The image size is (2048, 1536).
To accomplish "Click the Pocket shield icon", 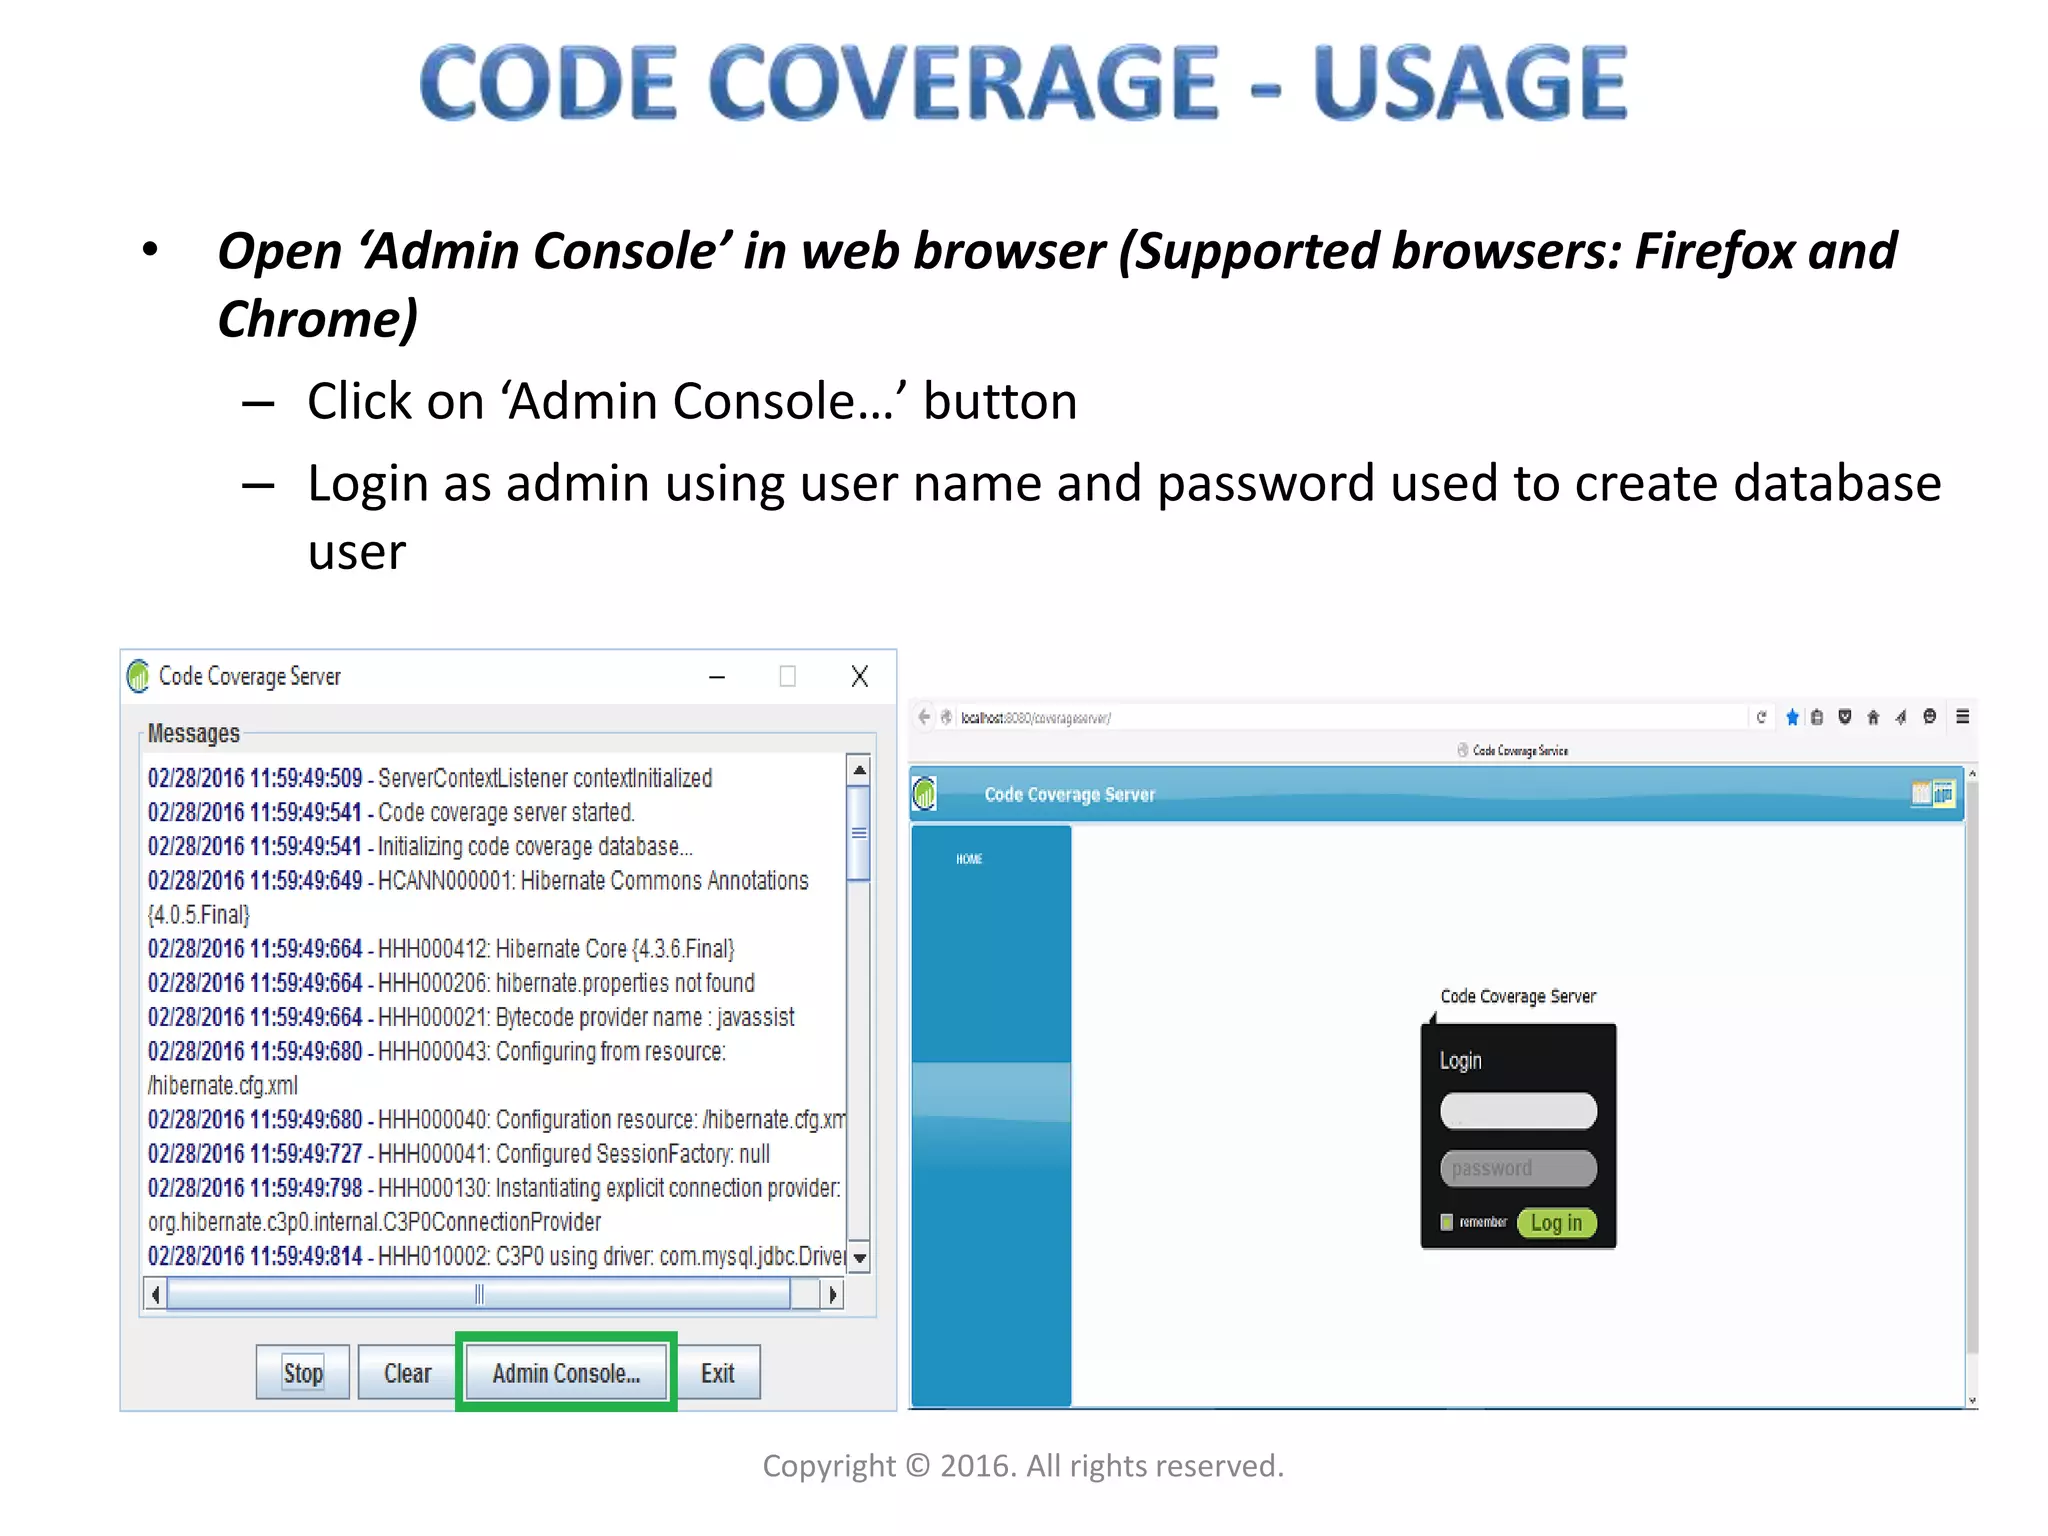I will 1845,716.
